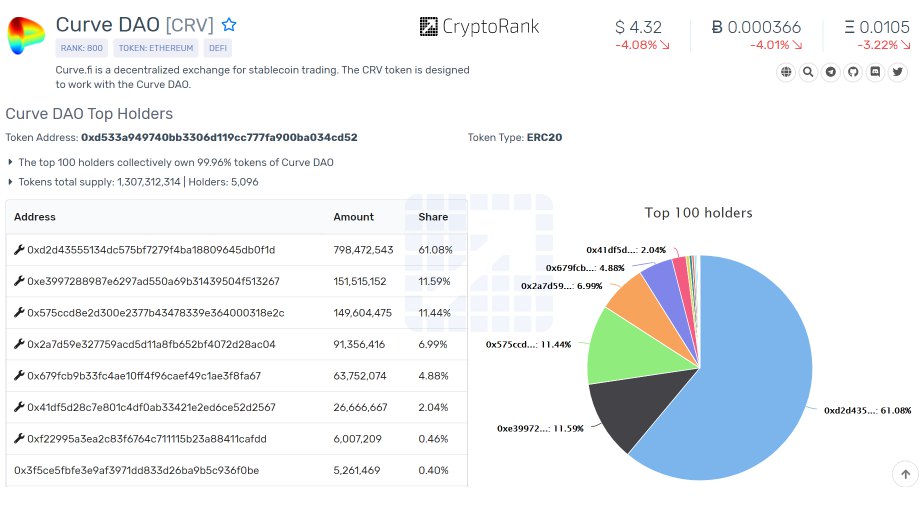This screenshot has height=528, width=920.
Task: Click the Ξ 0.0105 price value
Action: click(877, 27)
